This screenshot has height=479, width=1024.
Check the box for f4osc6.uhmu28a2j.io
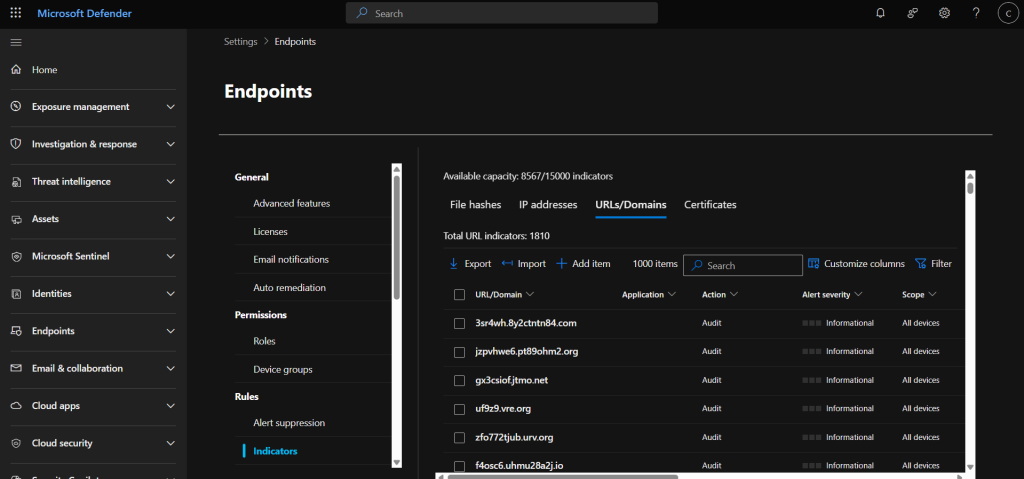pos(459,466)
